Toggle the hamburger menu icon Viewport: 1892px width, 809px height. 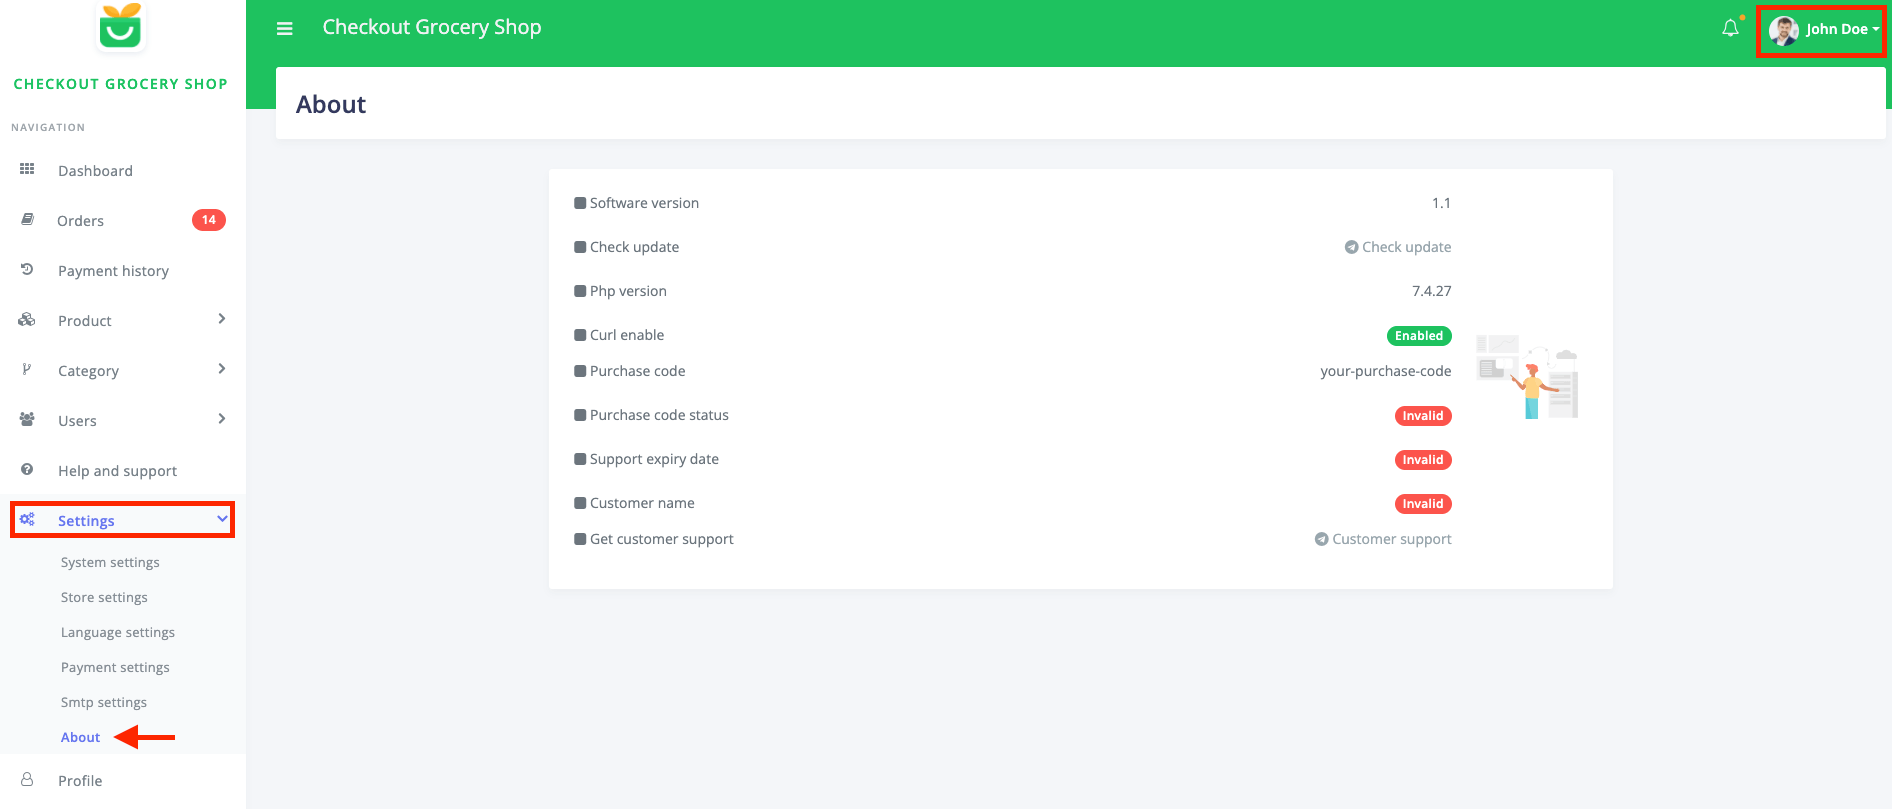(x=285, y=29)
